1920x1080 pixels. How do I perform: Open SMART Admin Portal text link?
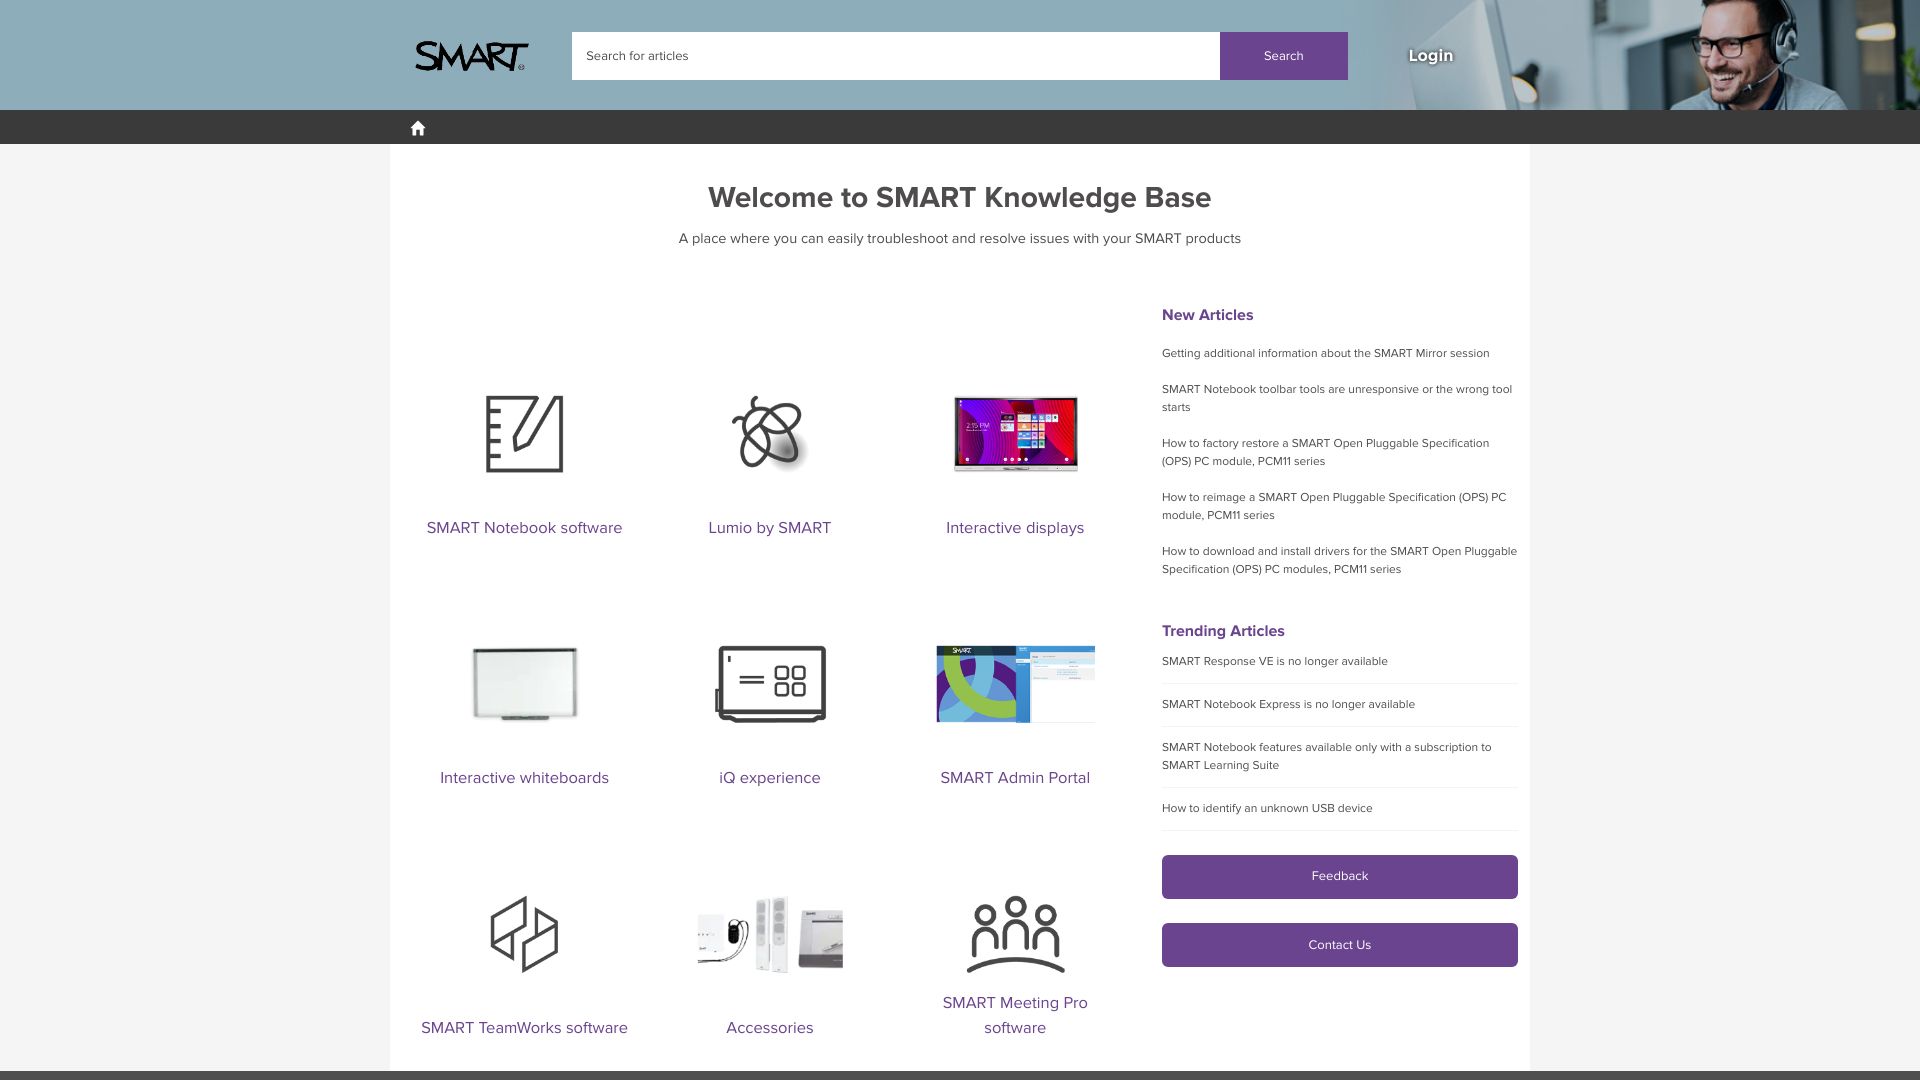pos(1015,778)
